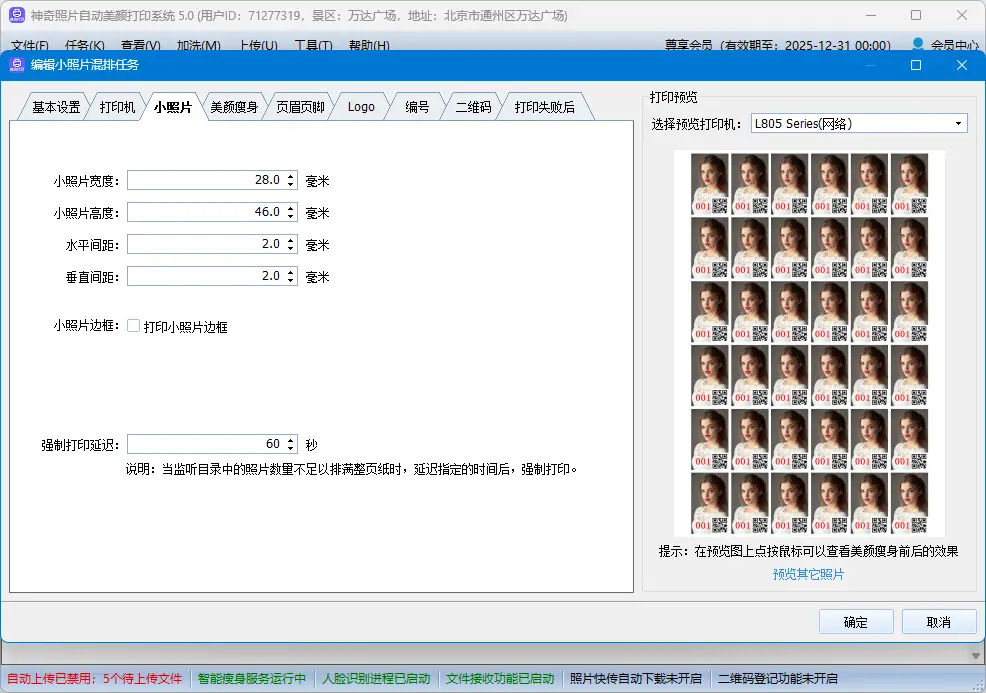Maximize the edit task dialog window
This screenshot has width=986, height=693.
click(915, 65)
